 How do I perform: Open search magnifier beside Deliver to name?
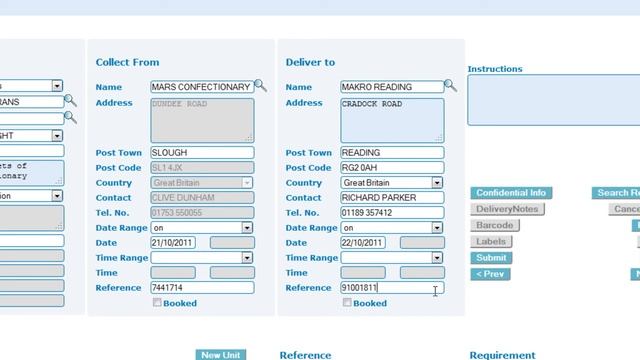point(450,86)
